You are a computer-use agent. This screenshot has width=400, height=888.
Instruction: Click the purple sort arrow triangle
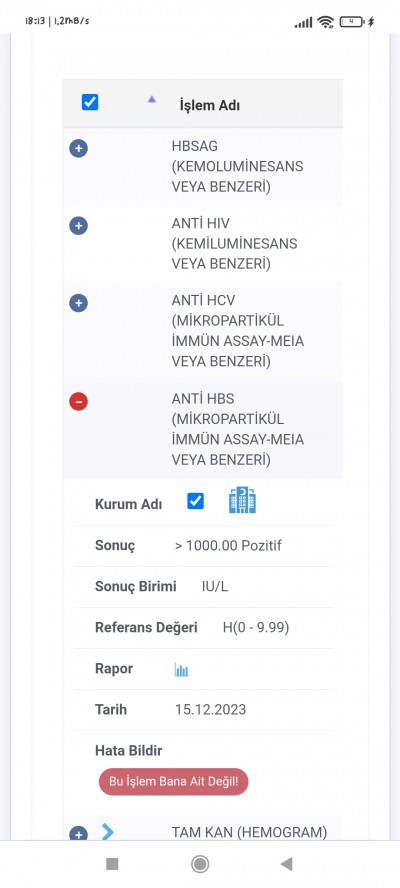click(x=151, y=99)
